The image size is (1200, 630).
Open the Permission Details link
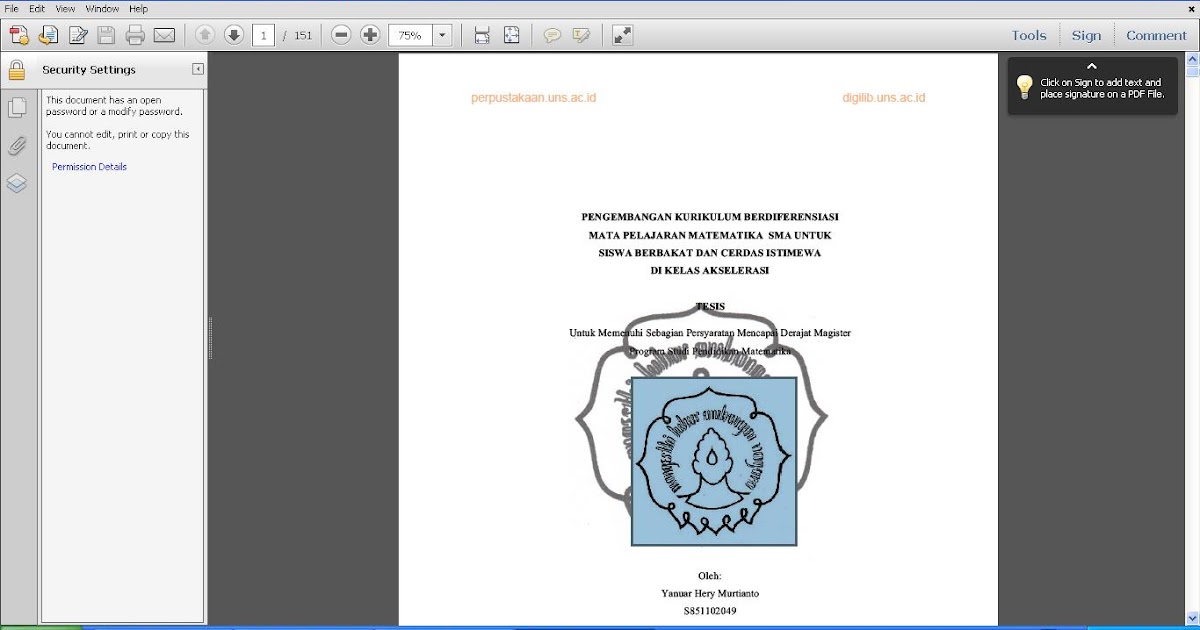point(89,167)
